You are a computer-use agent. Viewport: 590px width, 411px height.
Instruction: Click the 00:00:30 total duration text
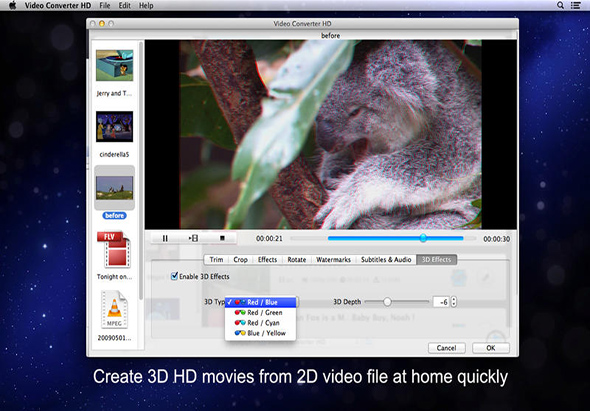[497, 239]
